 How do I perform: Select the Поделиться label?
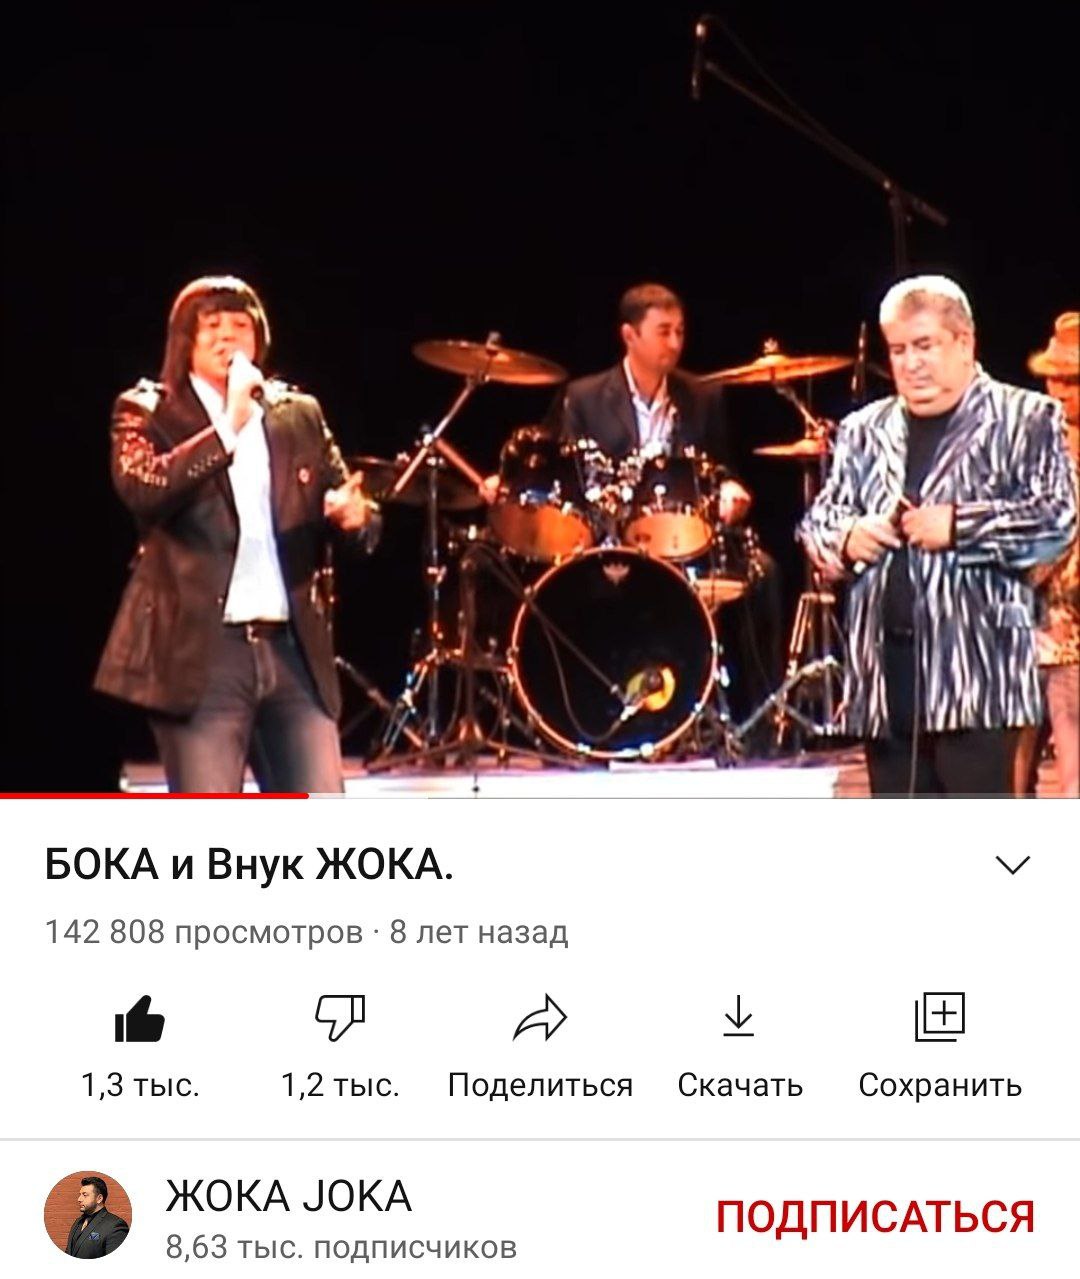pos(540,1085)
